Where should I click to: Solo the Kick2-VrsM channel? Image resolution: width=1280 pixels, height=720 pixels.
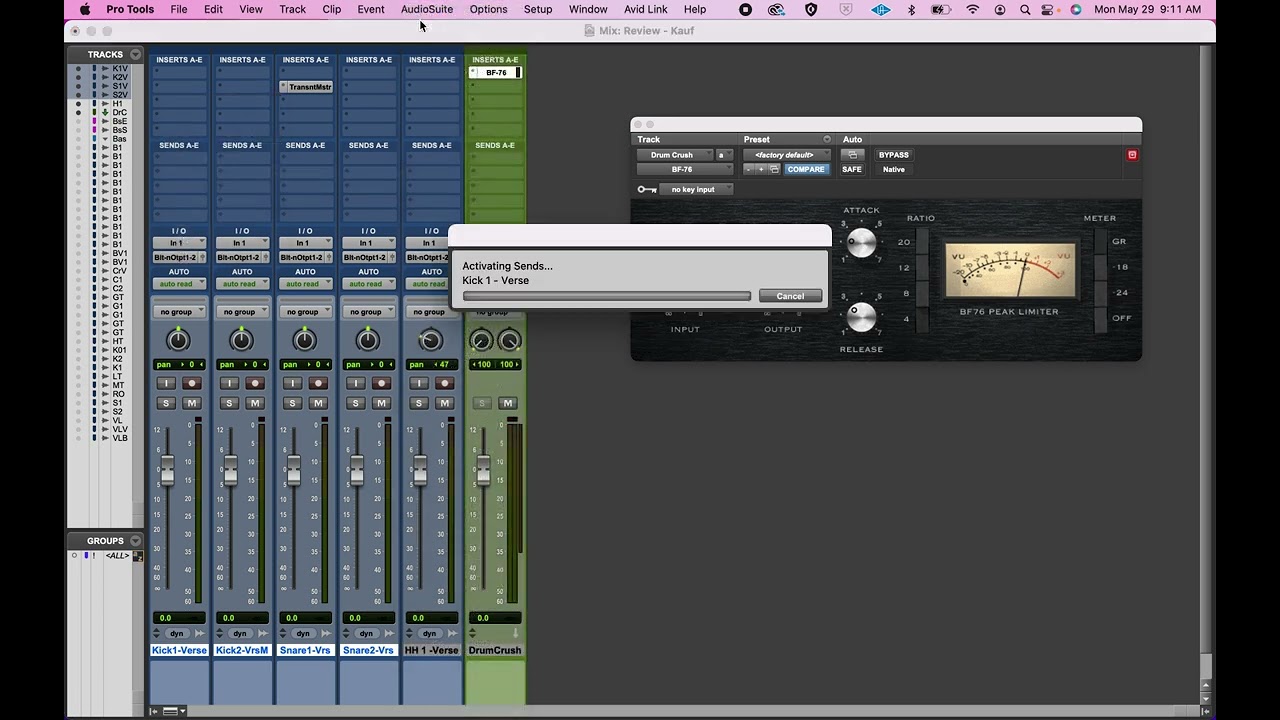[229, 403]
